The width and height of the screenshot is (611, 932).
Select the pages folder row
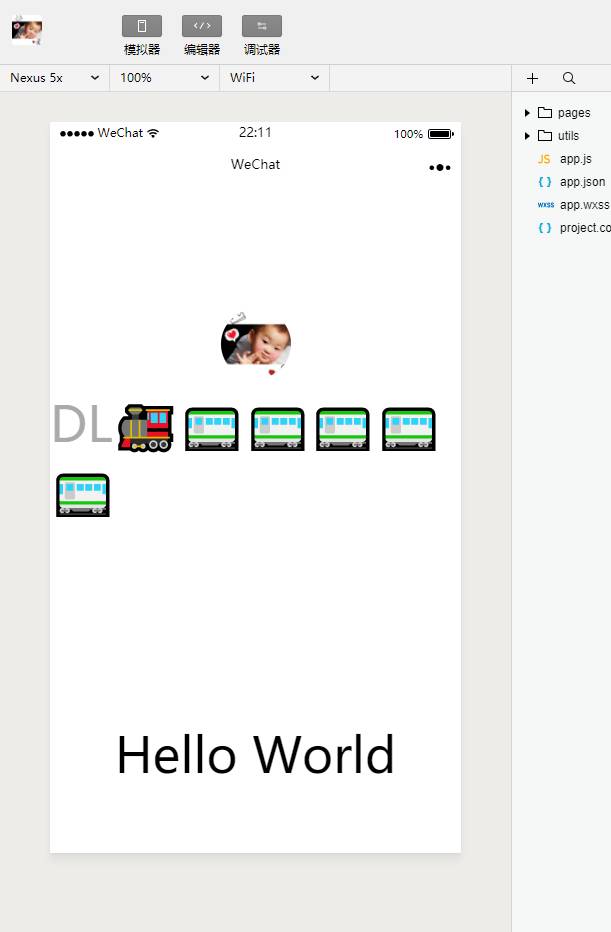562,113
